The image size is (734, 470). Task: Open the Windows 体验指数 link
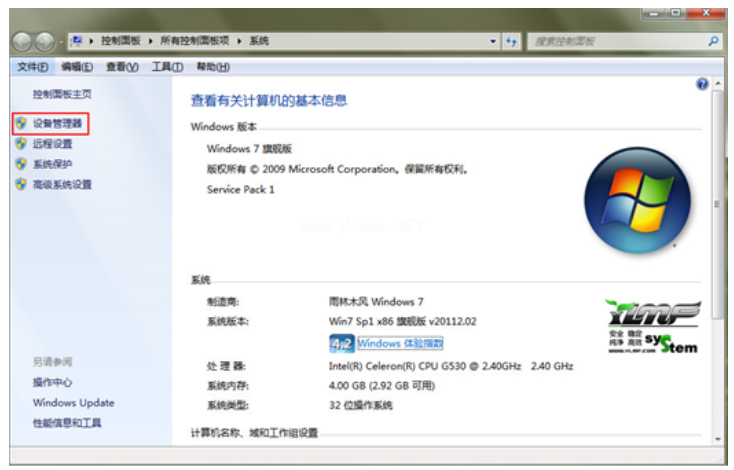pyautogui.click(x=400, y=344)
